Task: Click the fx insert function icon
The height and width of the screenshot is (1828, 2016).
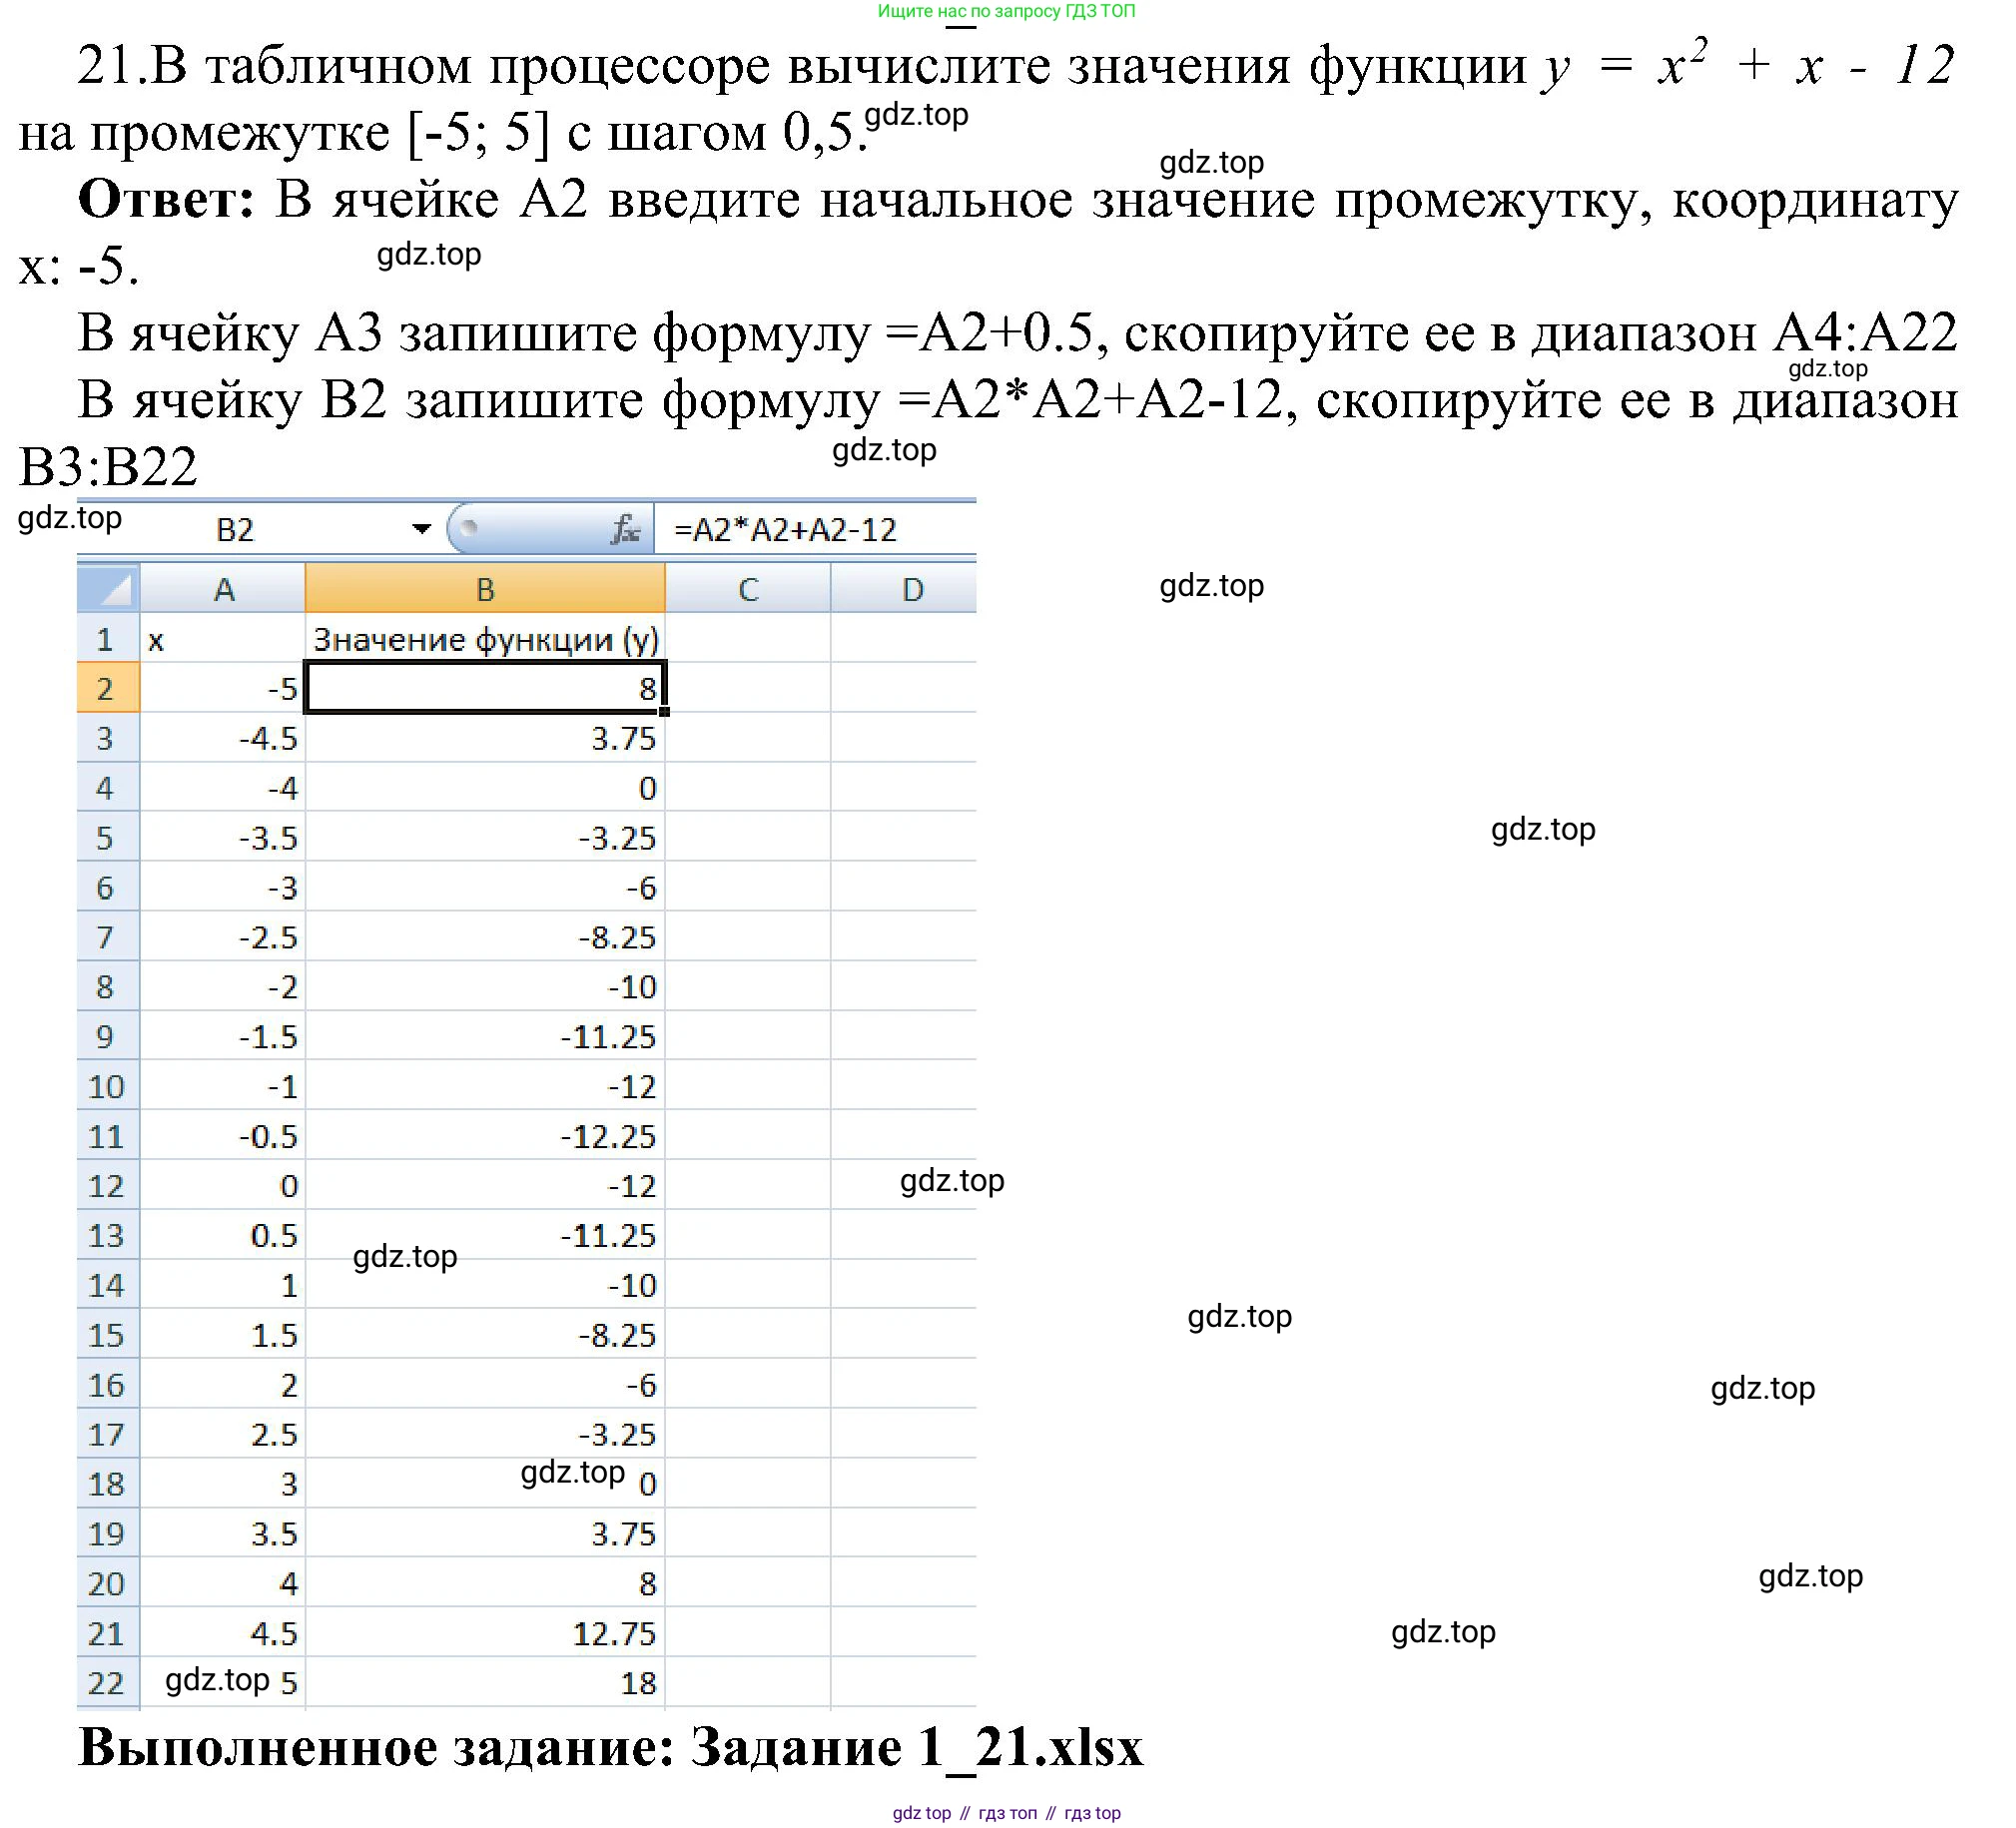Action: tap(626, 530)
